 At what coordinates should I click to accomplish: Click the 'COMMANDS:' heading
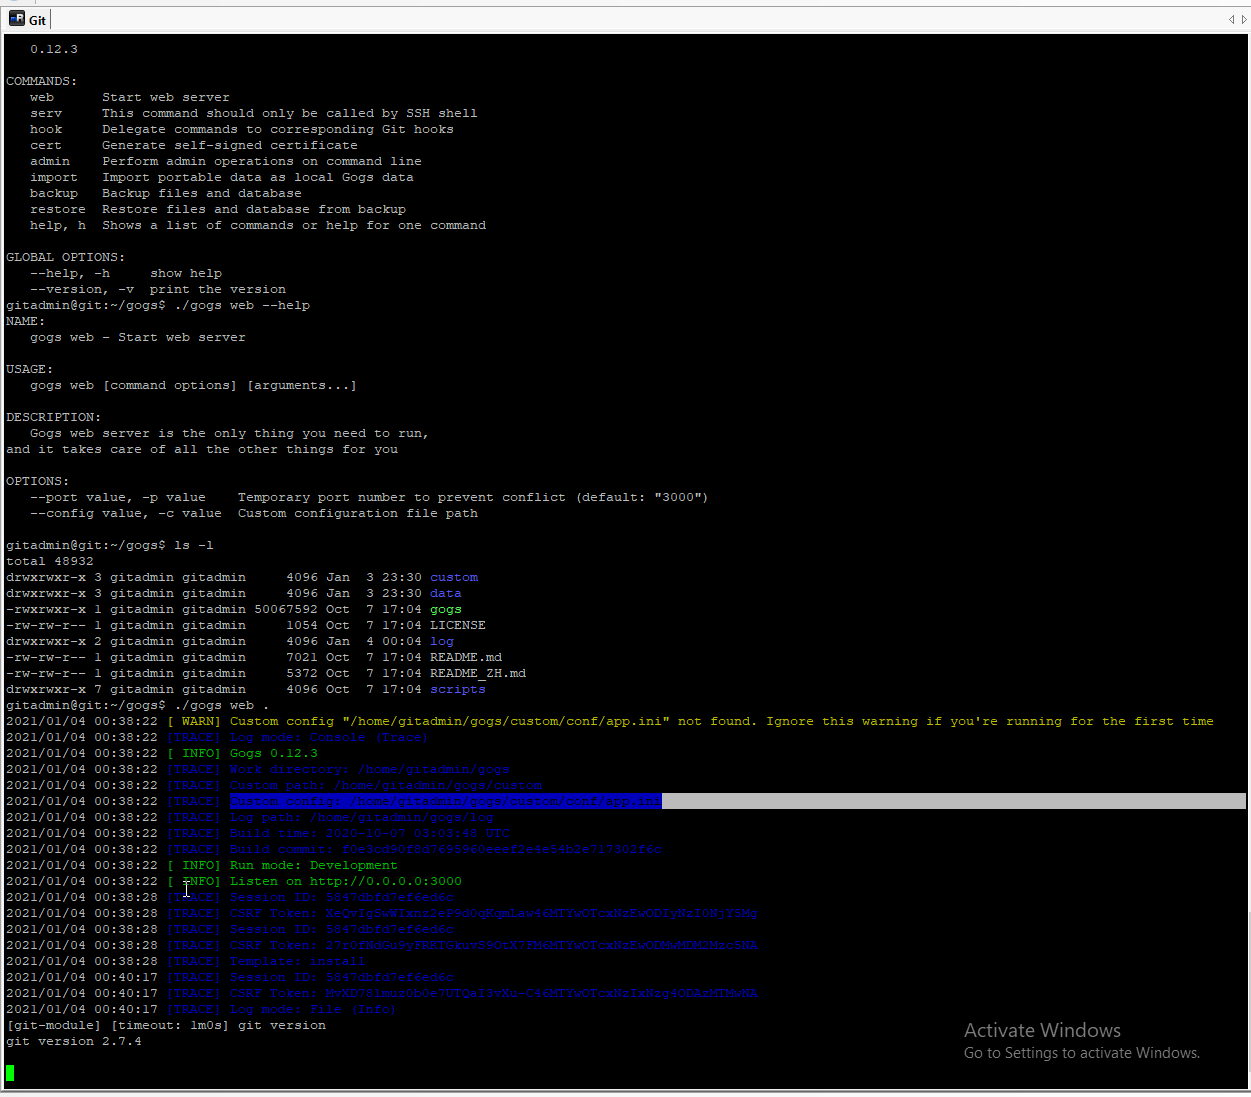(x=42, y=81)
